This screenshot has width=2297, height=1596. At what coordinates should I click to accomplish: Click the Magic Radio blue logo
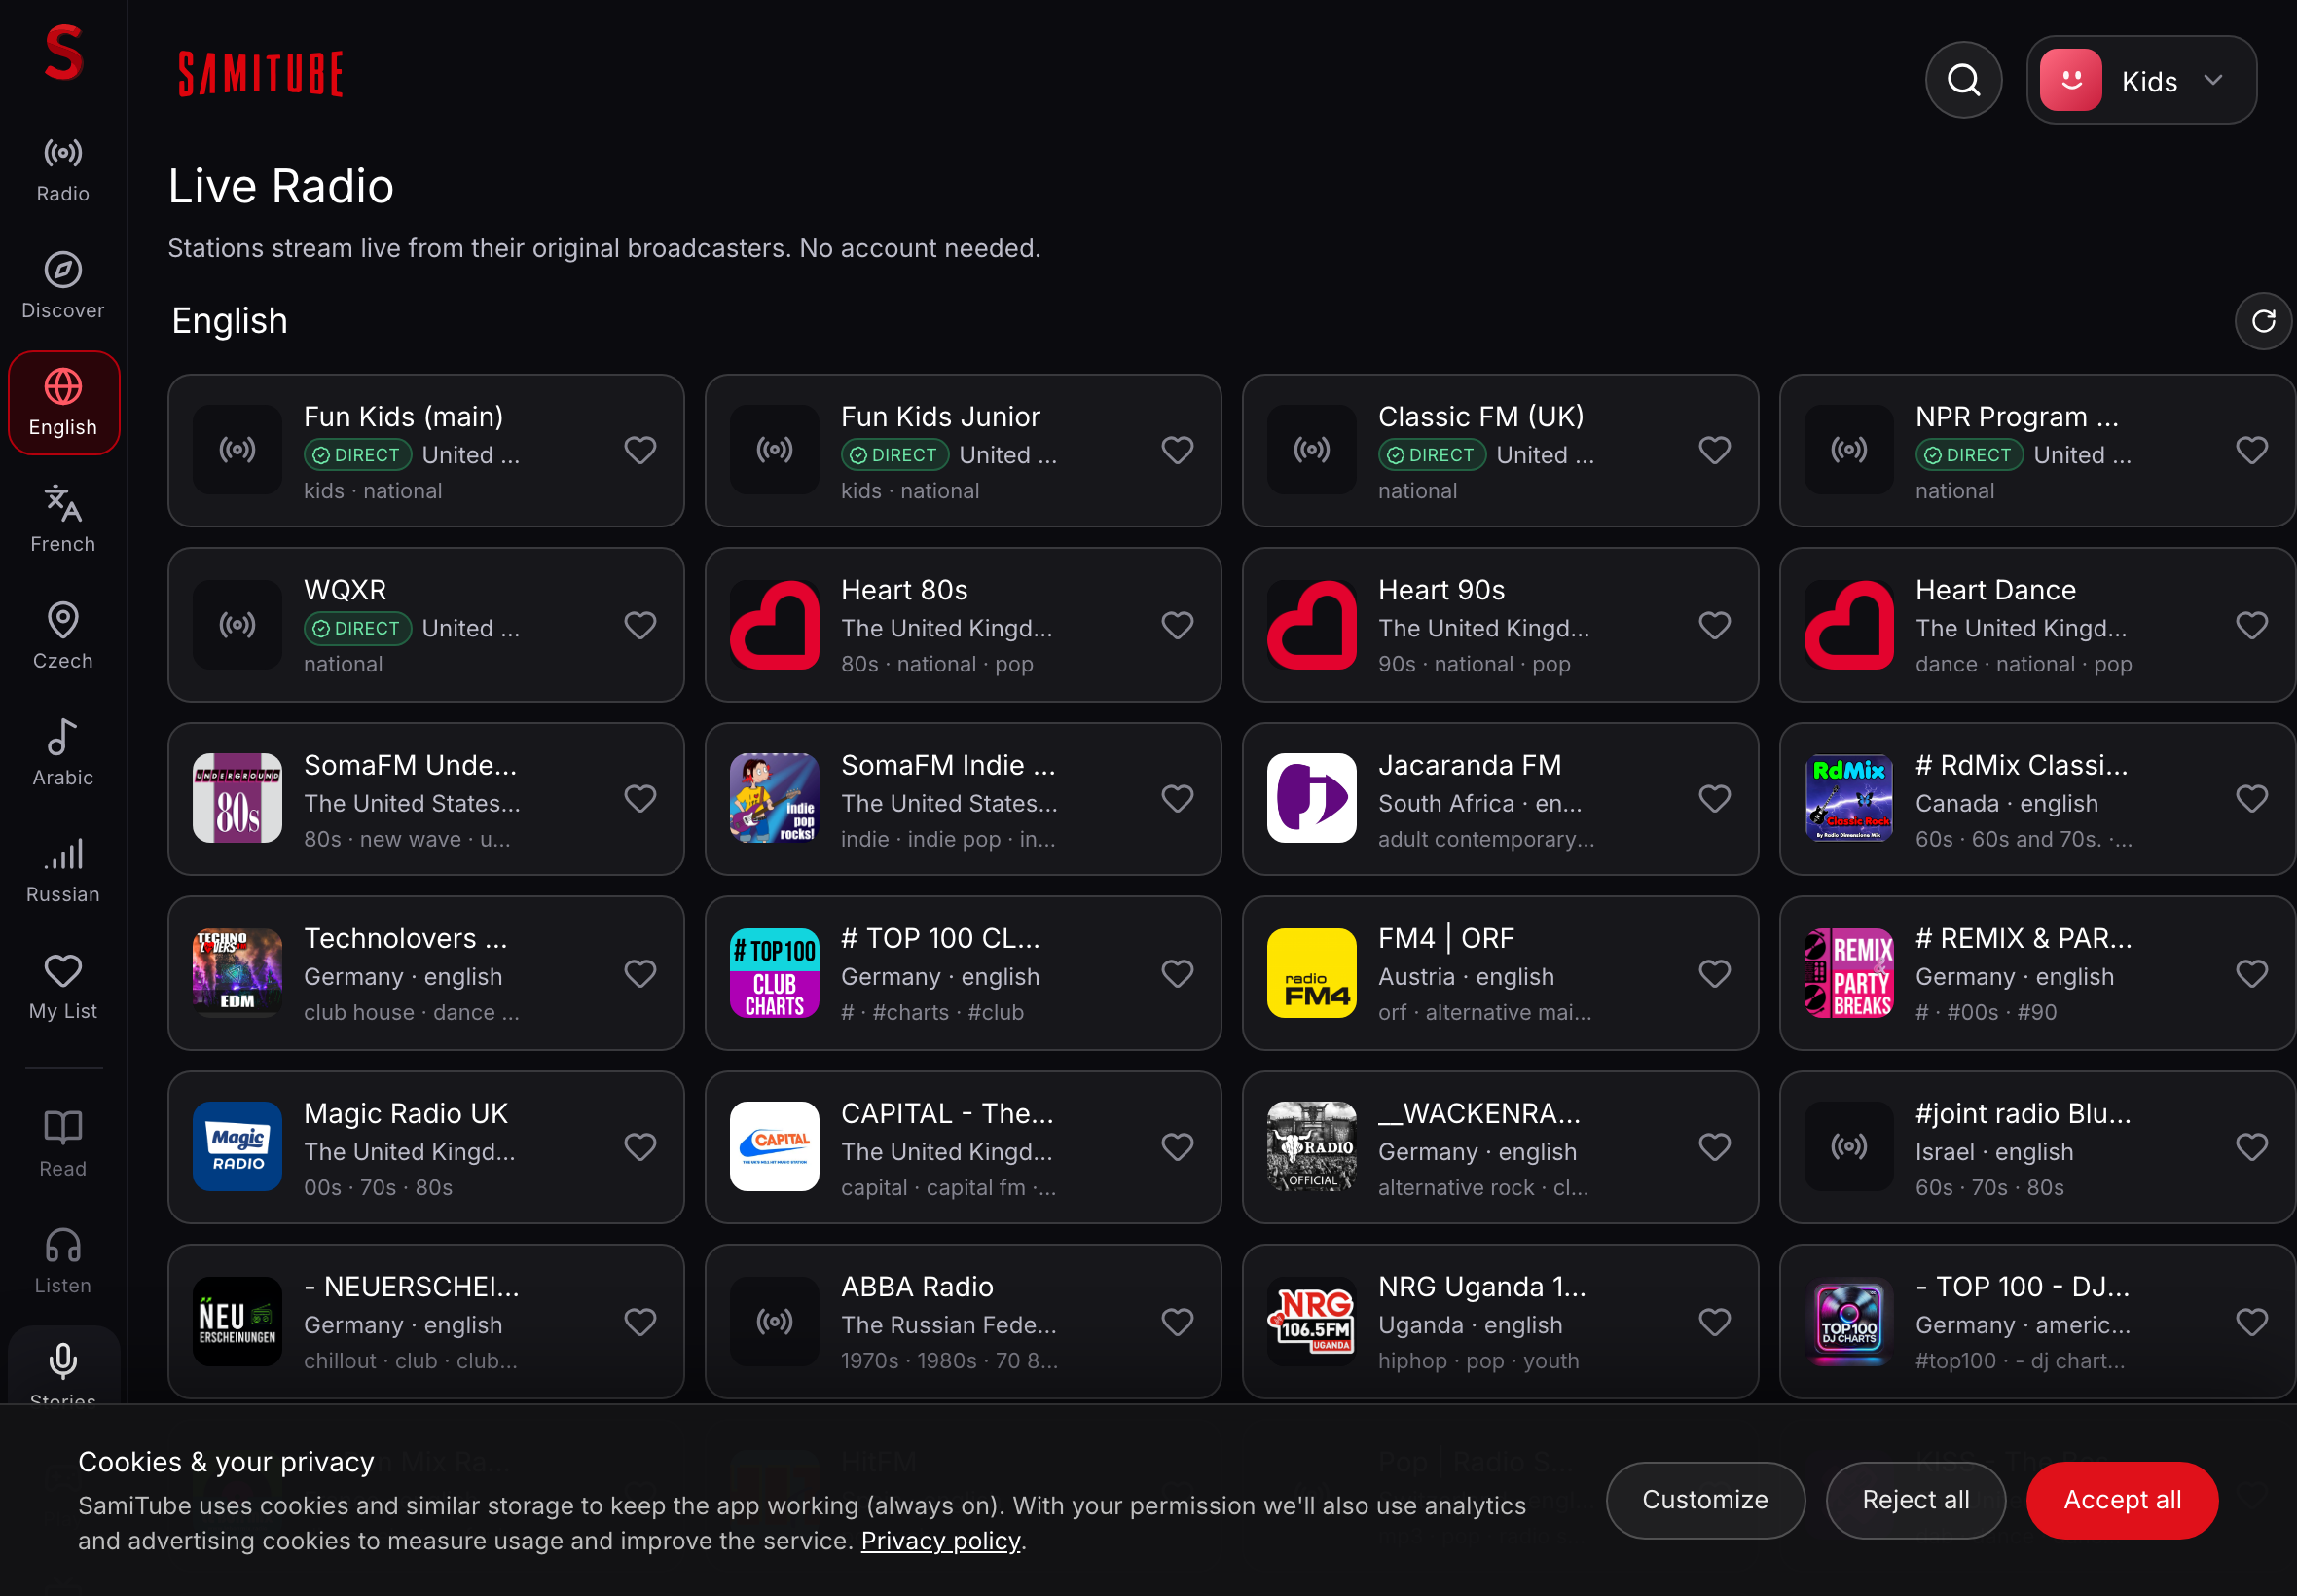237,1147
